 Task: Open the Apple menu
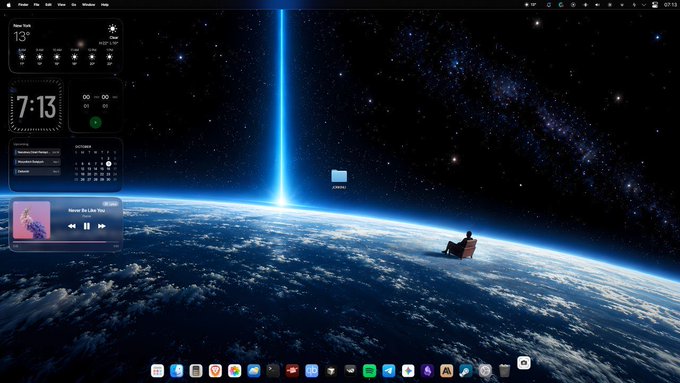pos(9,5)
